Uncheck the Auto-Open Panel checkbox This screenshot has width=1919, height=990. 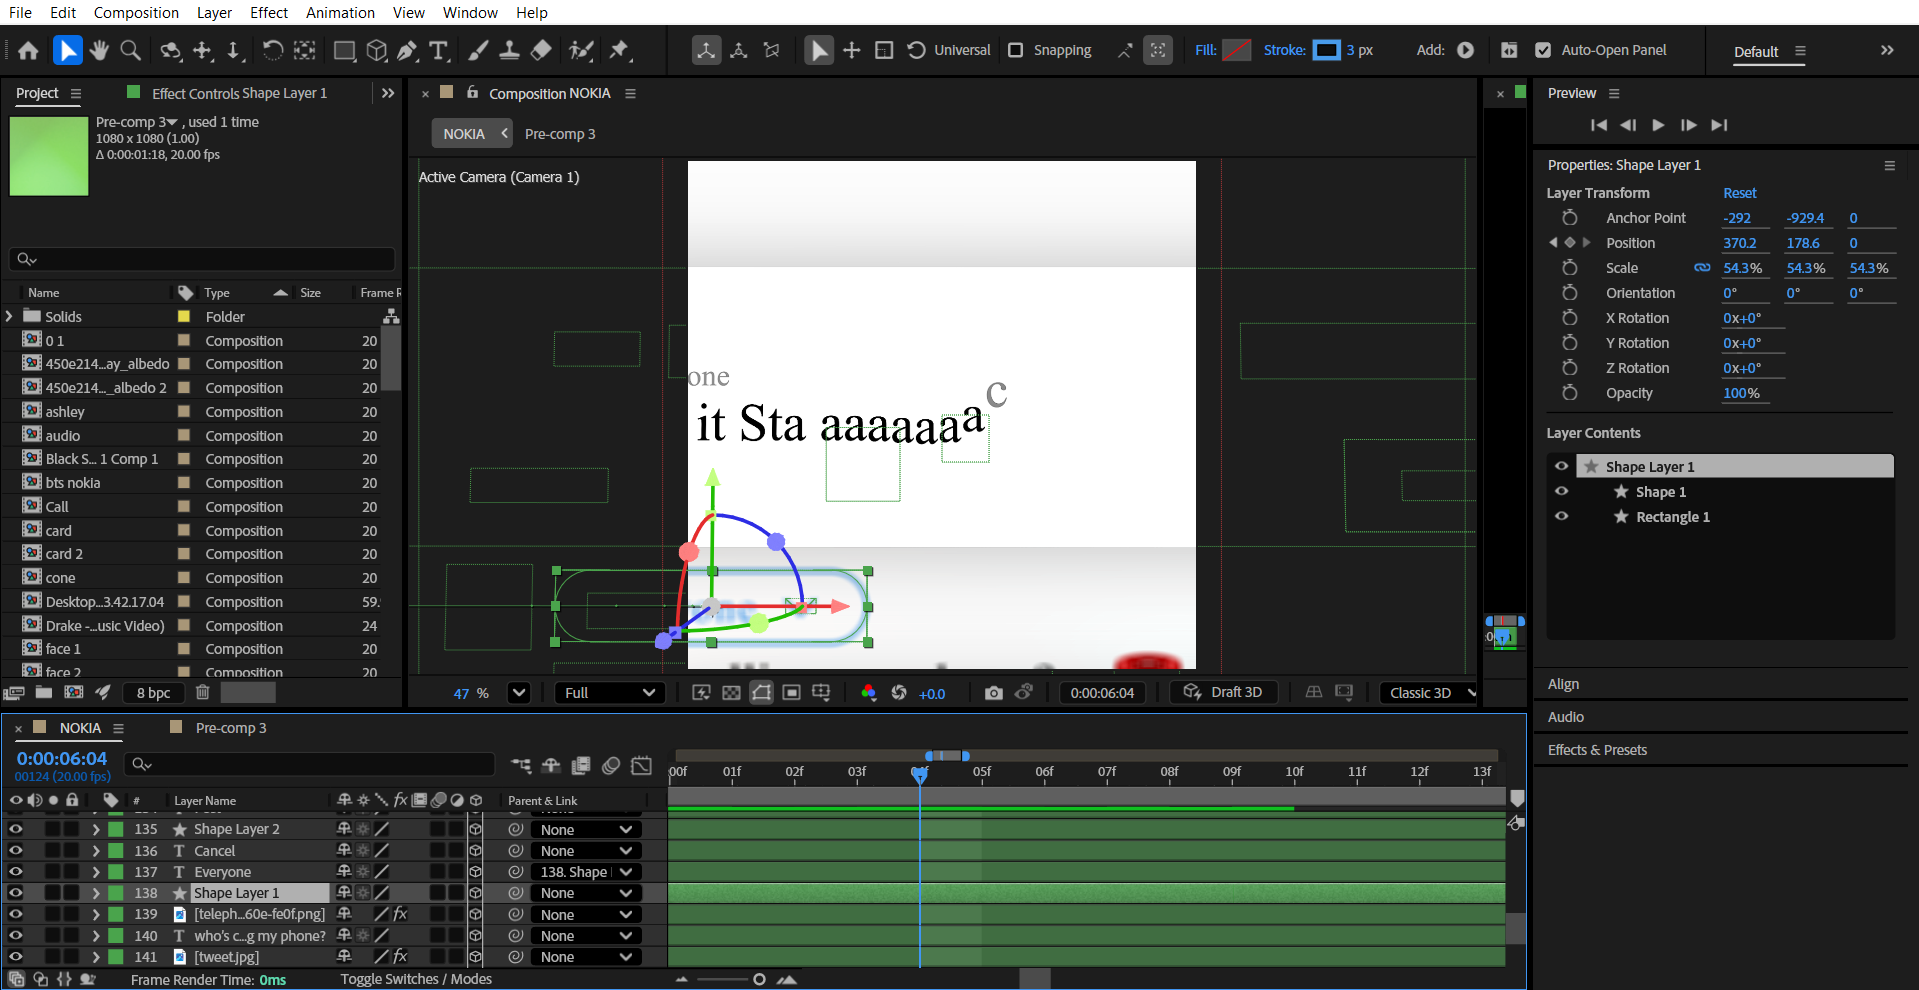(x=1543, y=50)
